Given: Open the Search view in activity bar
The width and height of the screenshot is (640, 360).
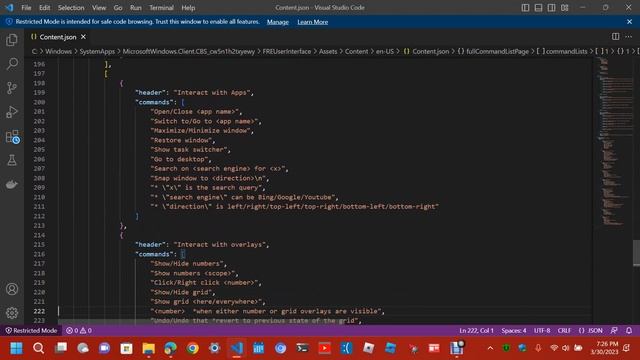Looking at the screenshot, I should (x=12, y=64).
